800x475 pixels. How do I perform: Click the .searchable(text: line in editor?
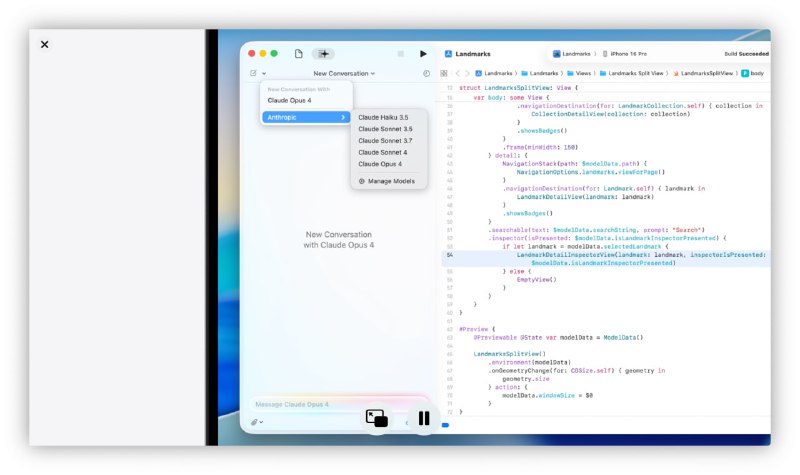click(x=596, y=230)
